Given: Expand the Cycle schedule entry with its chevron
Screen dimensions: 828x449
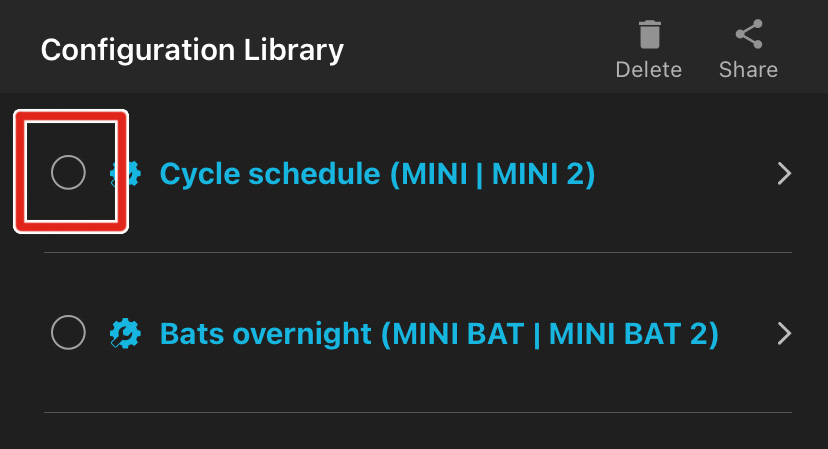Looking at the screenshot, I should [785, 174].
